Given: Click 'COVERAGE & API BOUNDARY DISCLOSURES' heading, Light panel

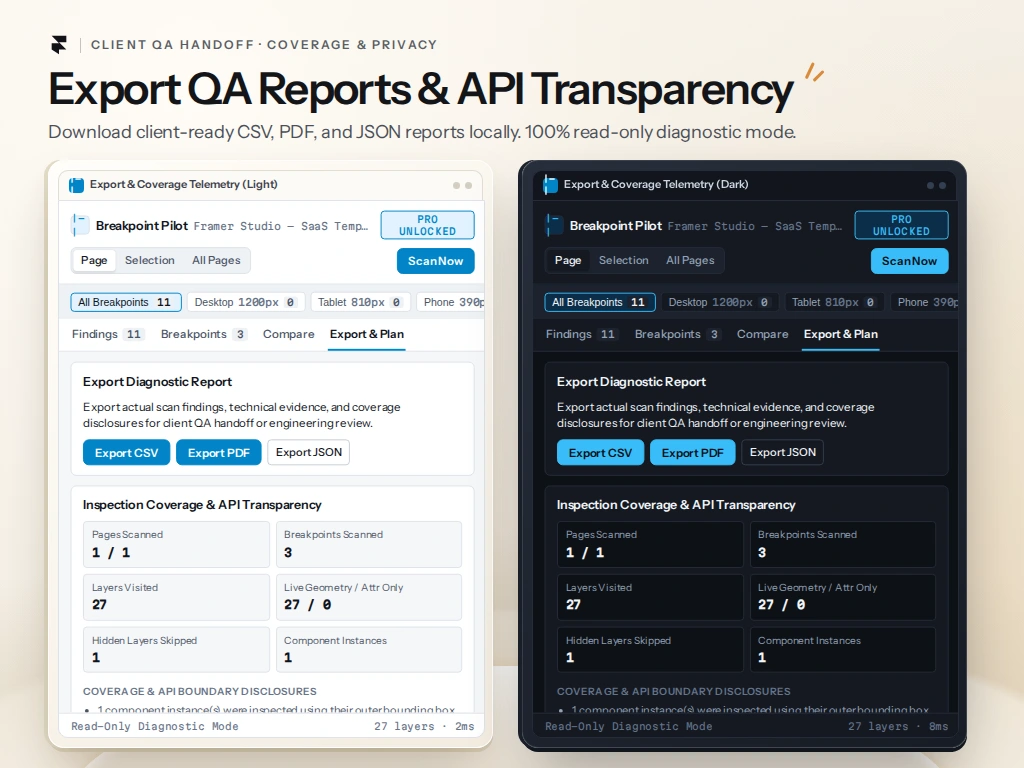Looking at the screenshot, I should (200, 691).
